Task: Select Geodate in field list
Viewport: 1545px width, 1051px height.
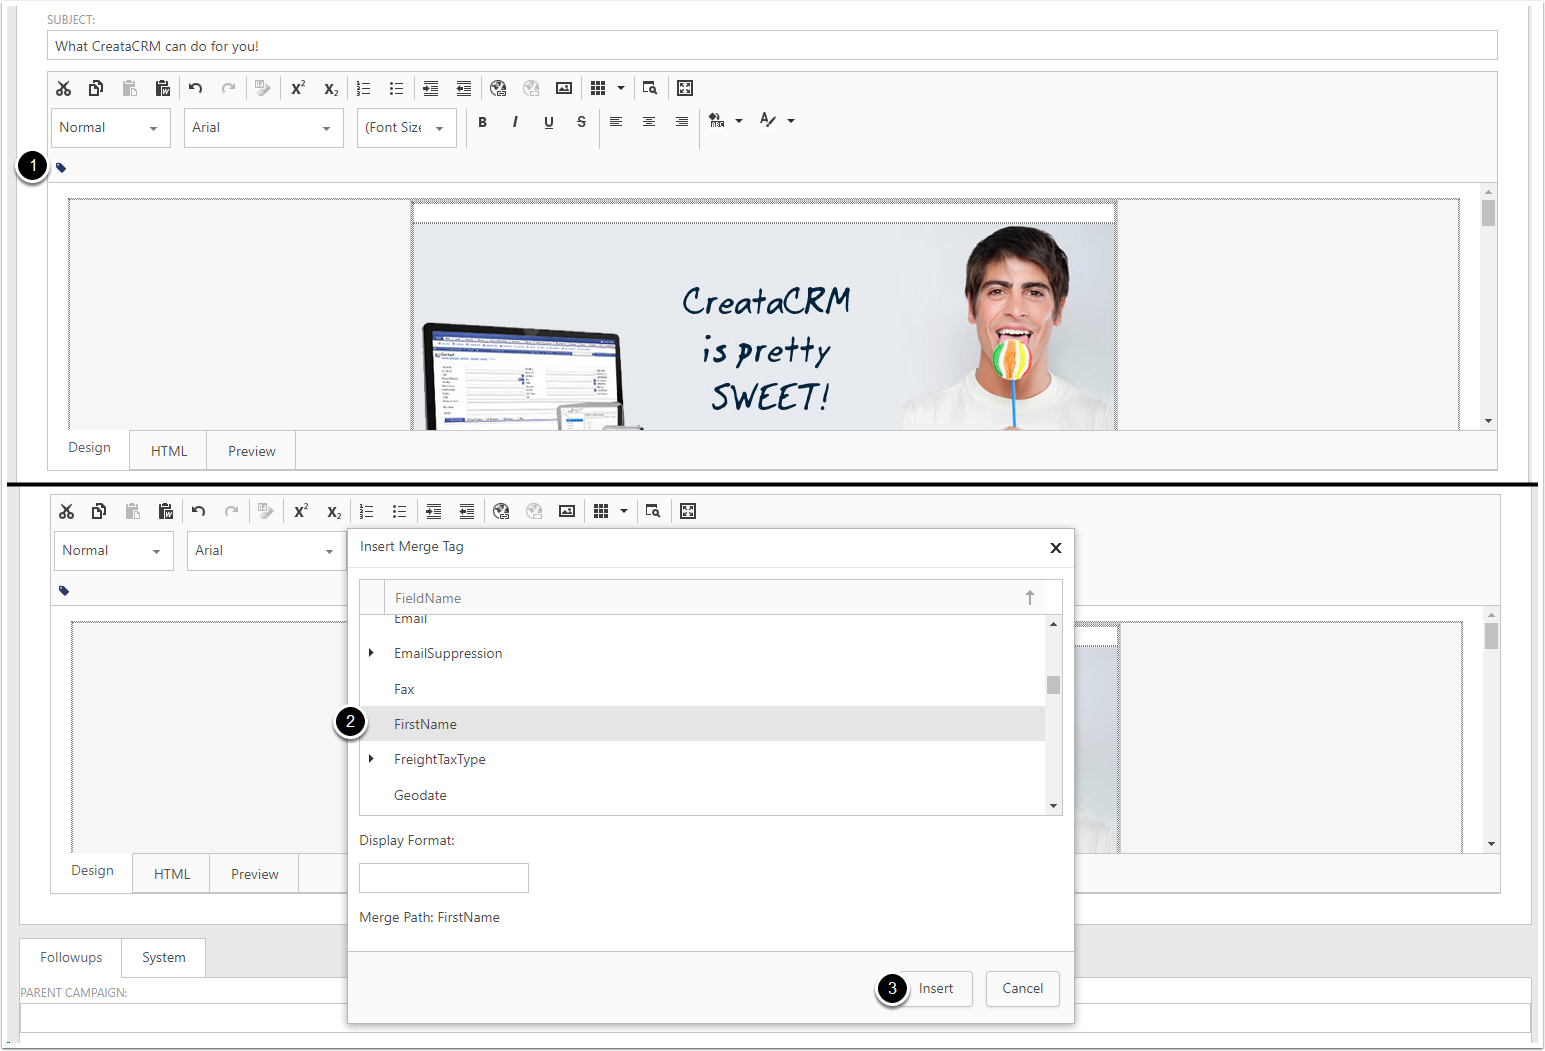Action: point(702,795)
